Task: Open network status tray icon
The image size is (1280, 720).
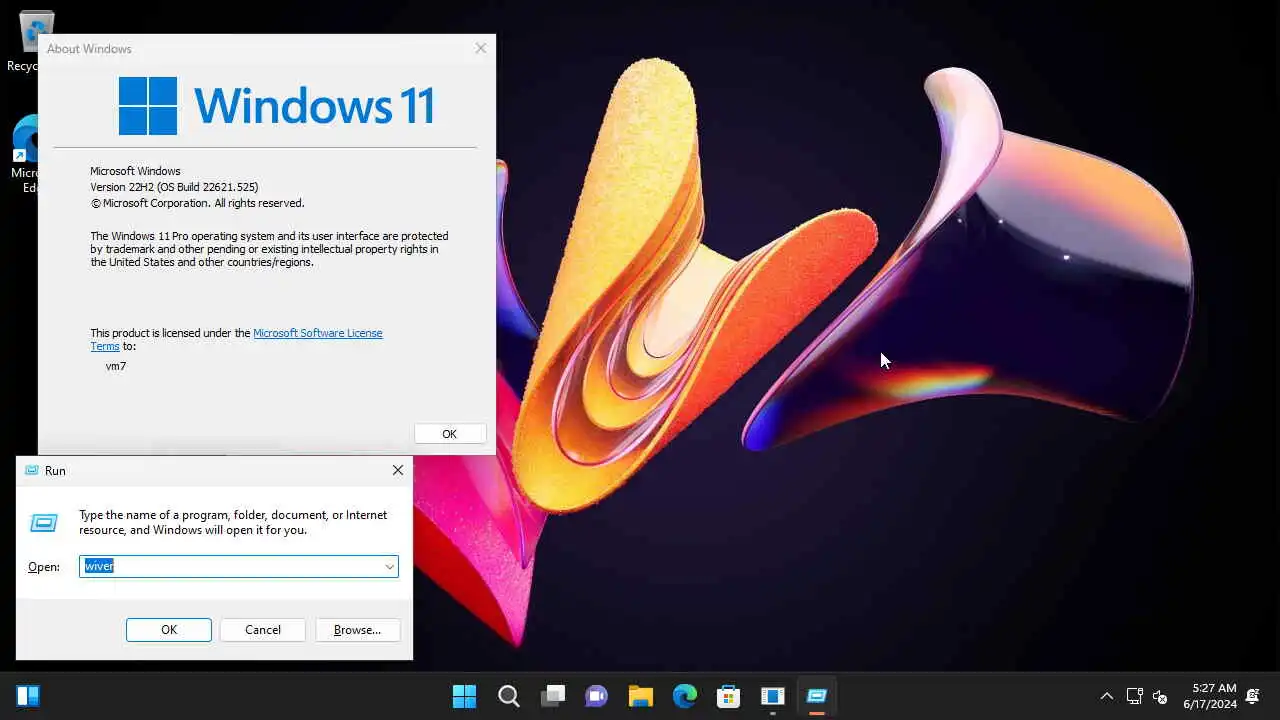Action: pyautogui.click(x=1134, y=696)
